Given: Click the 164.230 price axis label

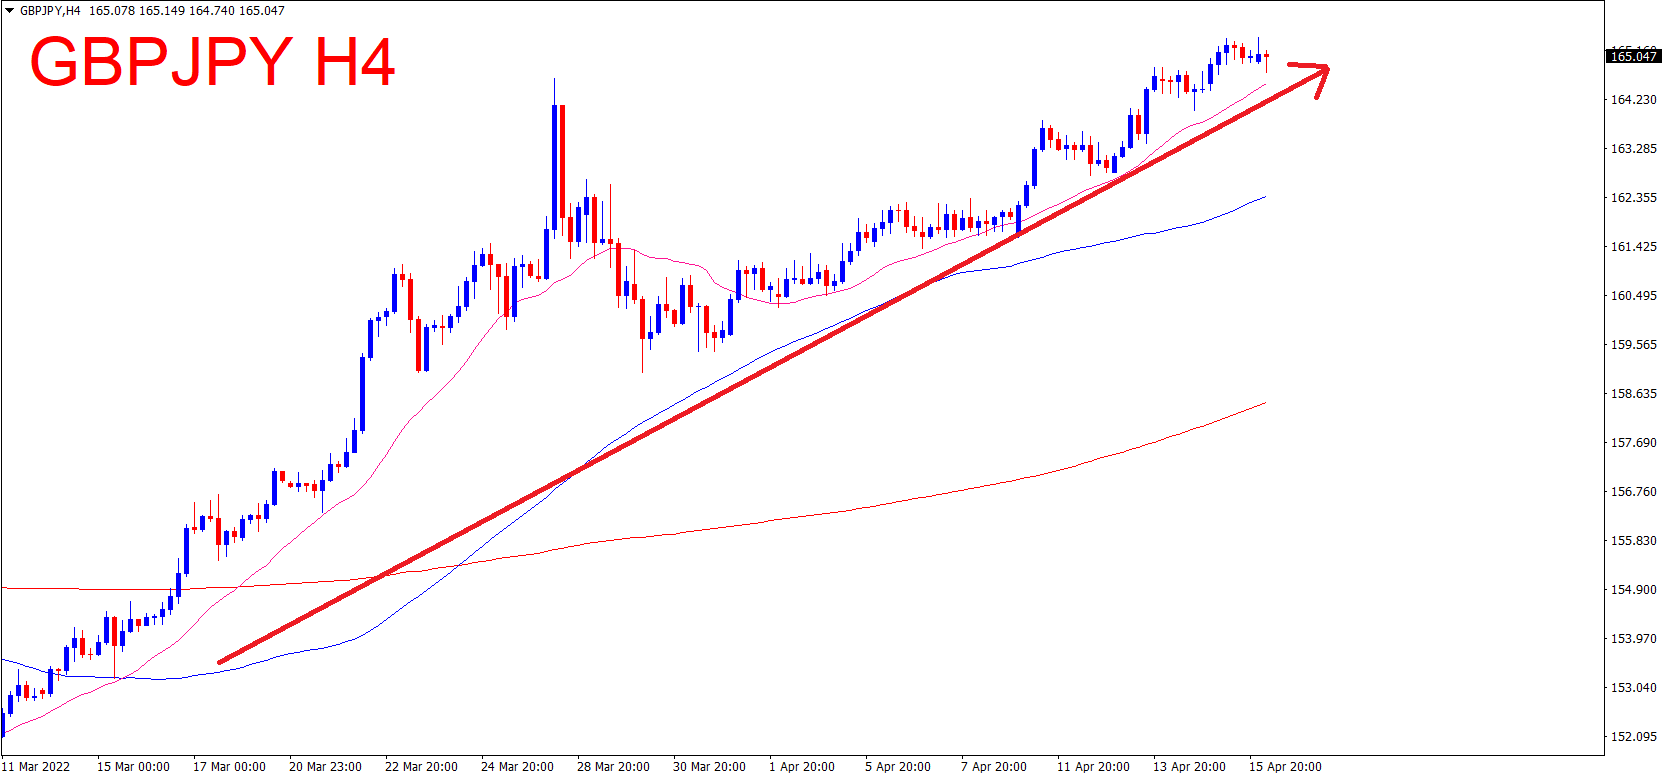Looking at the screenshot, I should (1633, 100).
